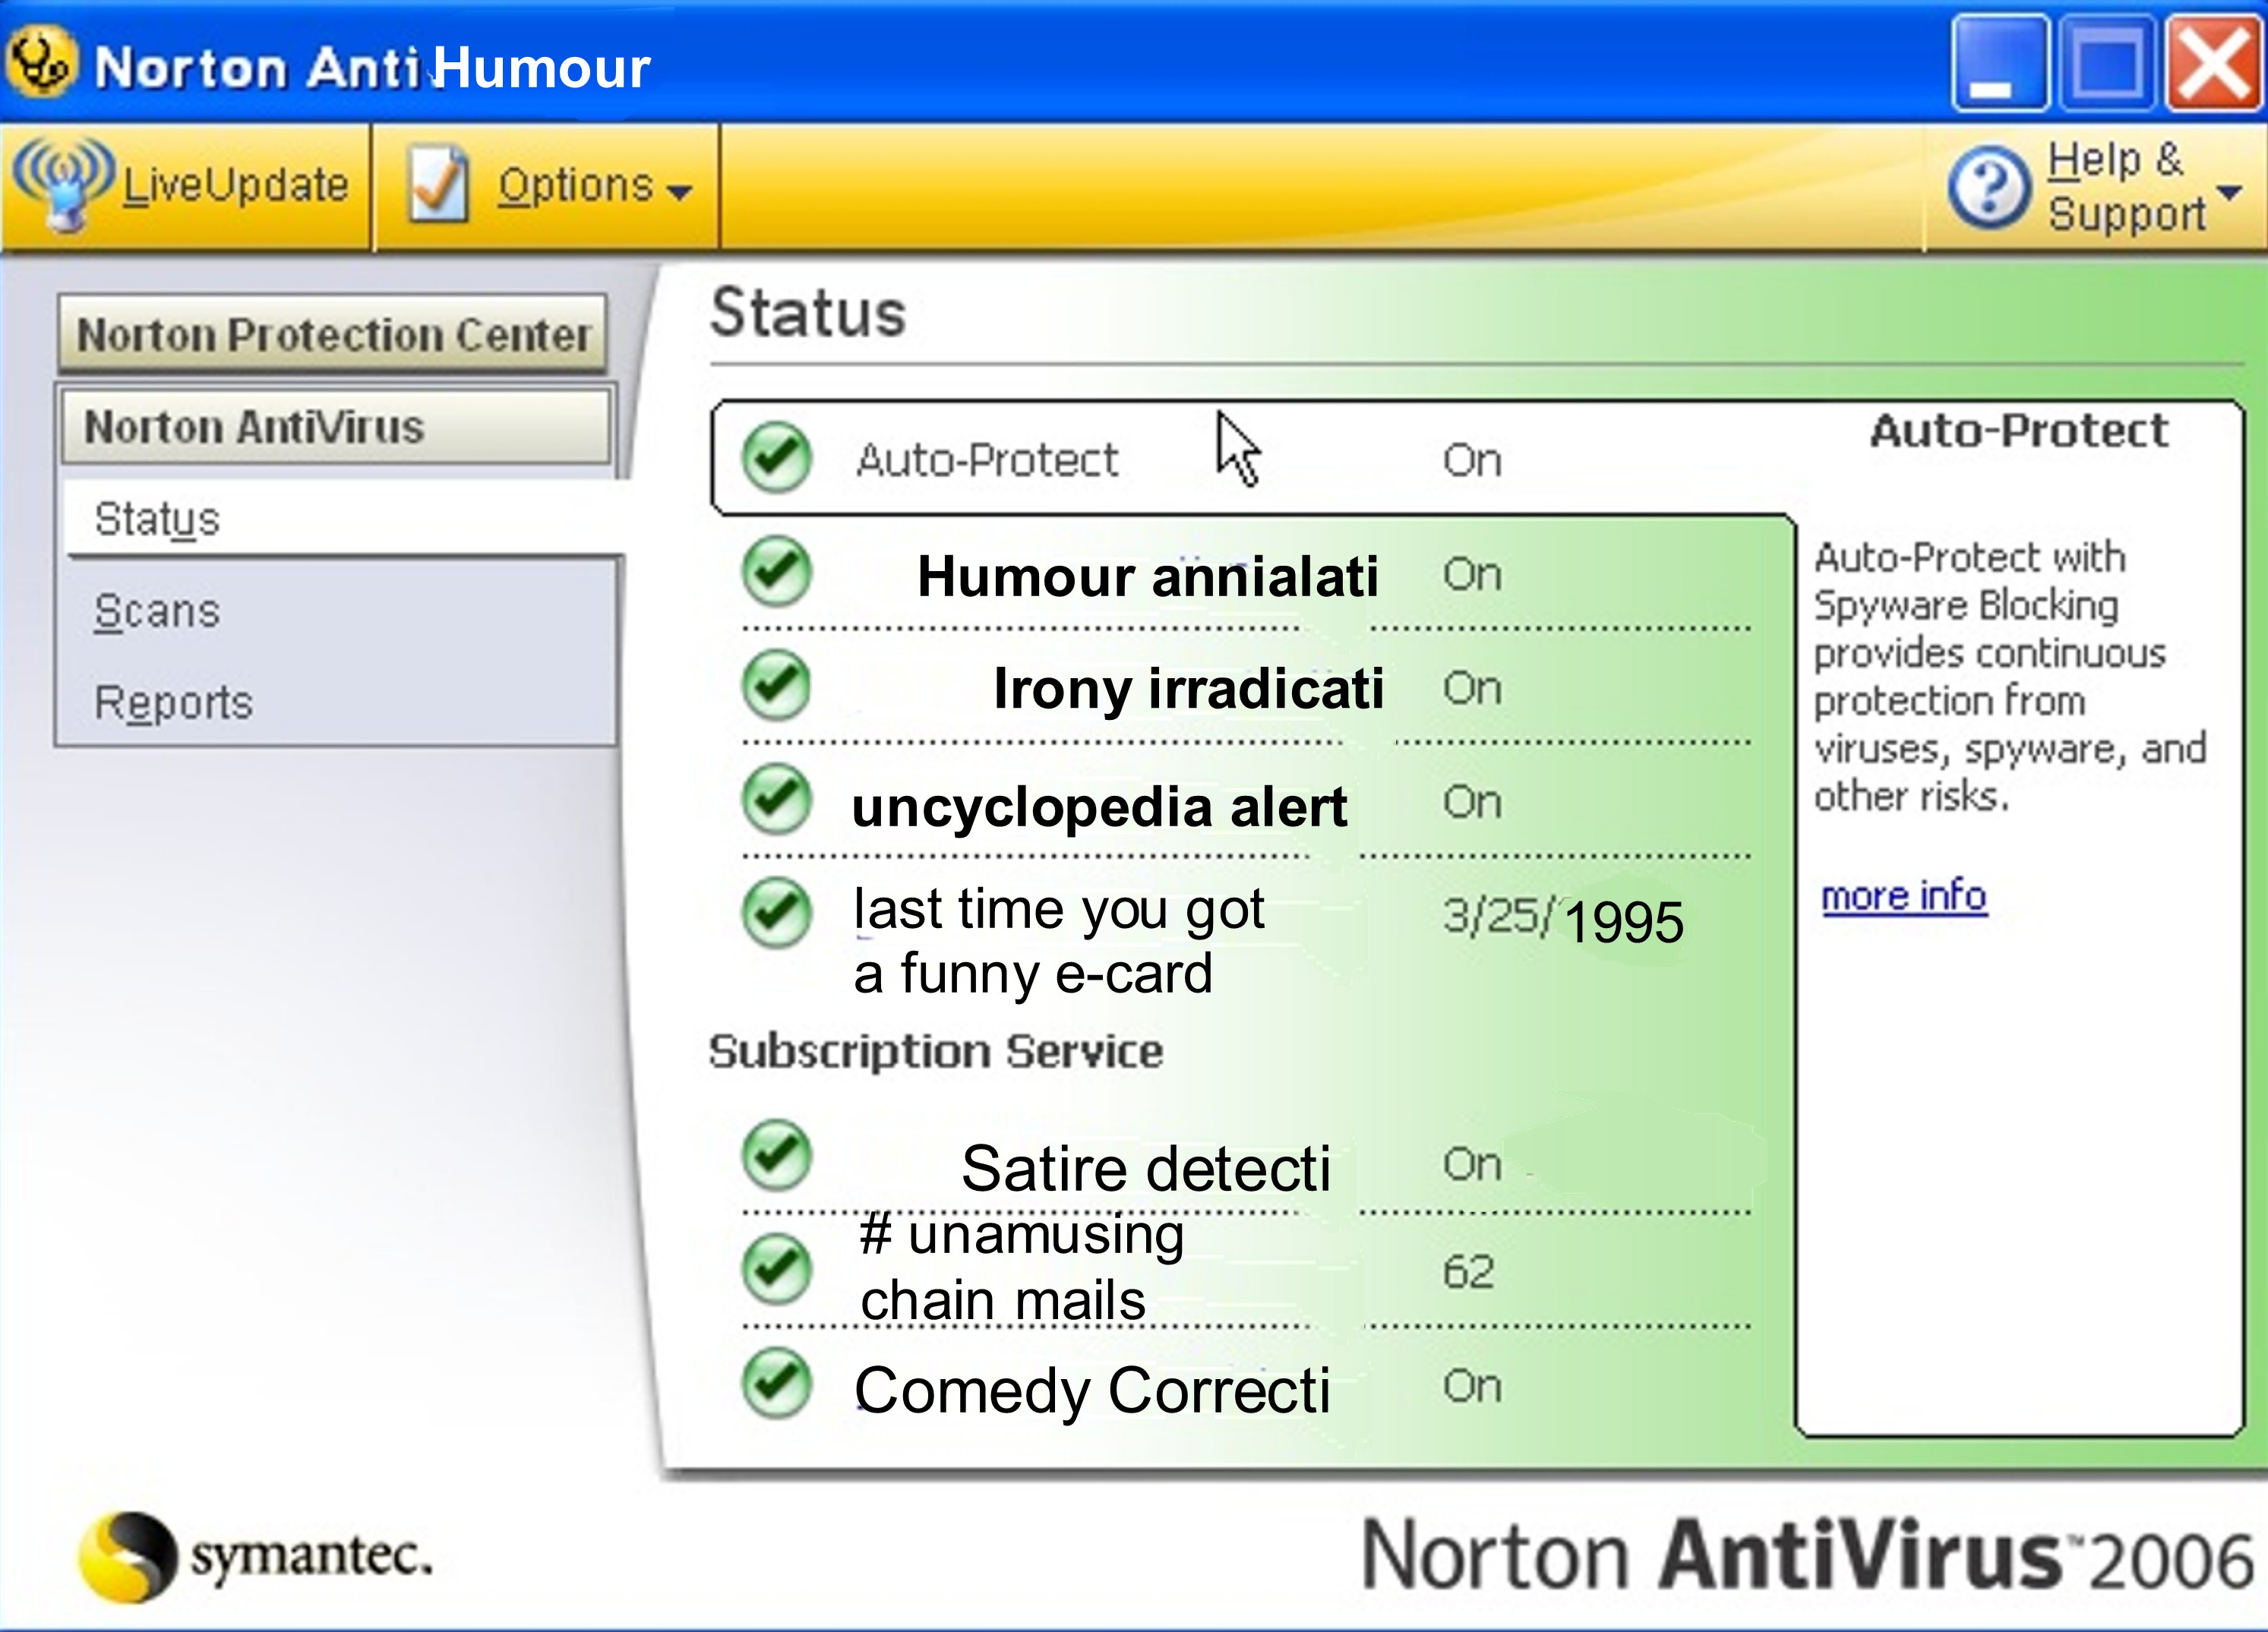2268x1632 pixels.
Task: Select the Humour annialati item
Action: [1148, 576]
